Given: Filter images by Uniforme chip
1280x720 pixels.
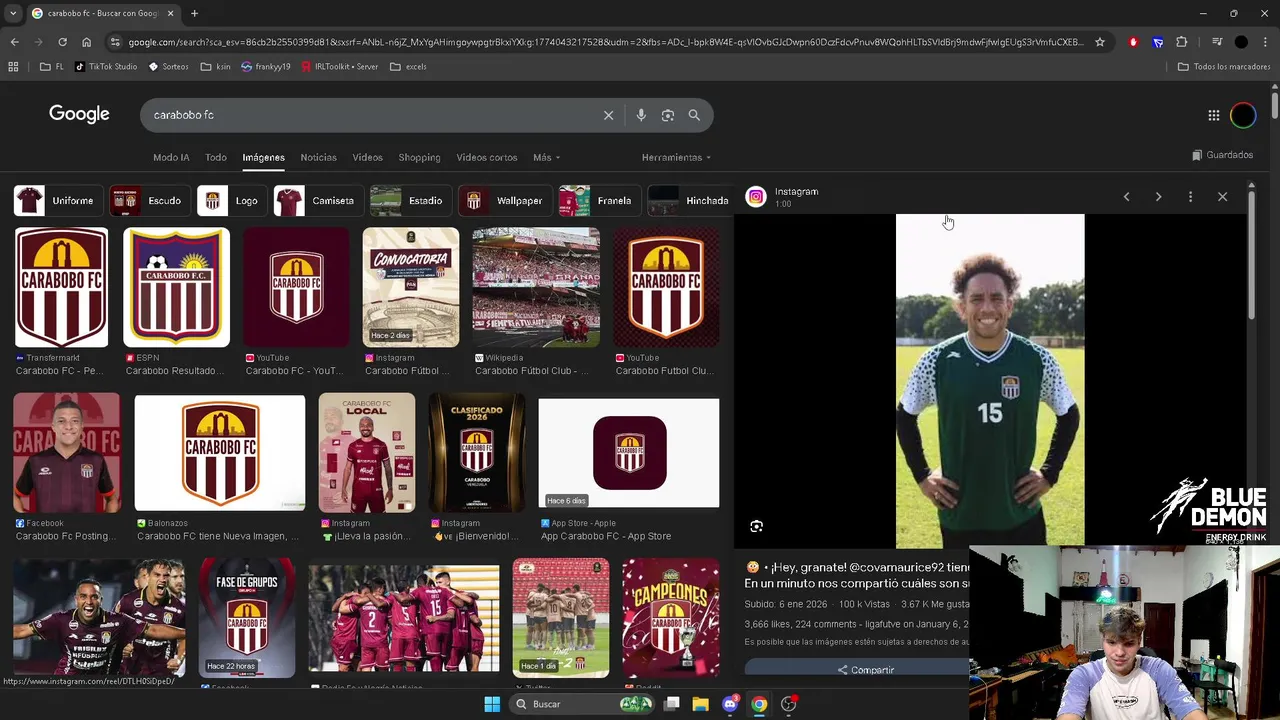Looking at the screenshot, I should pos(56,200).
